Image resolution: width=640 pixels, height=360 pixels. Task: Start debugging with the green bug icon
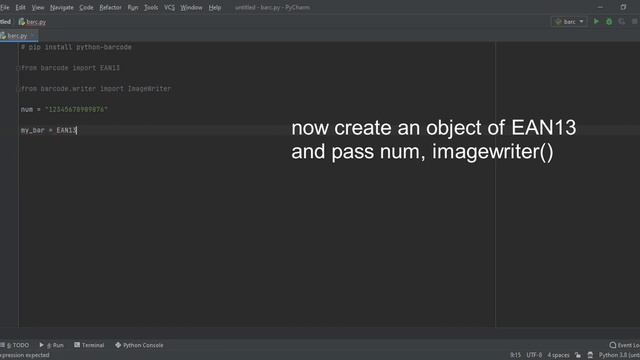[x=609, y=22]
